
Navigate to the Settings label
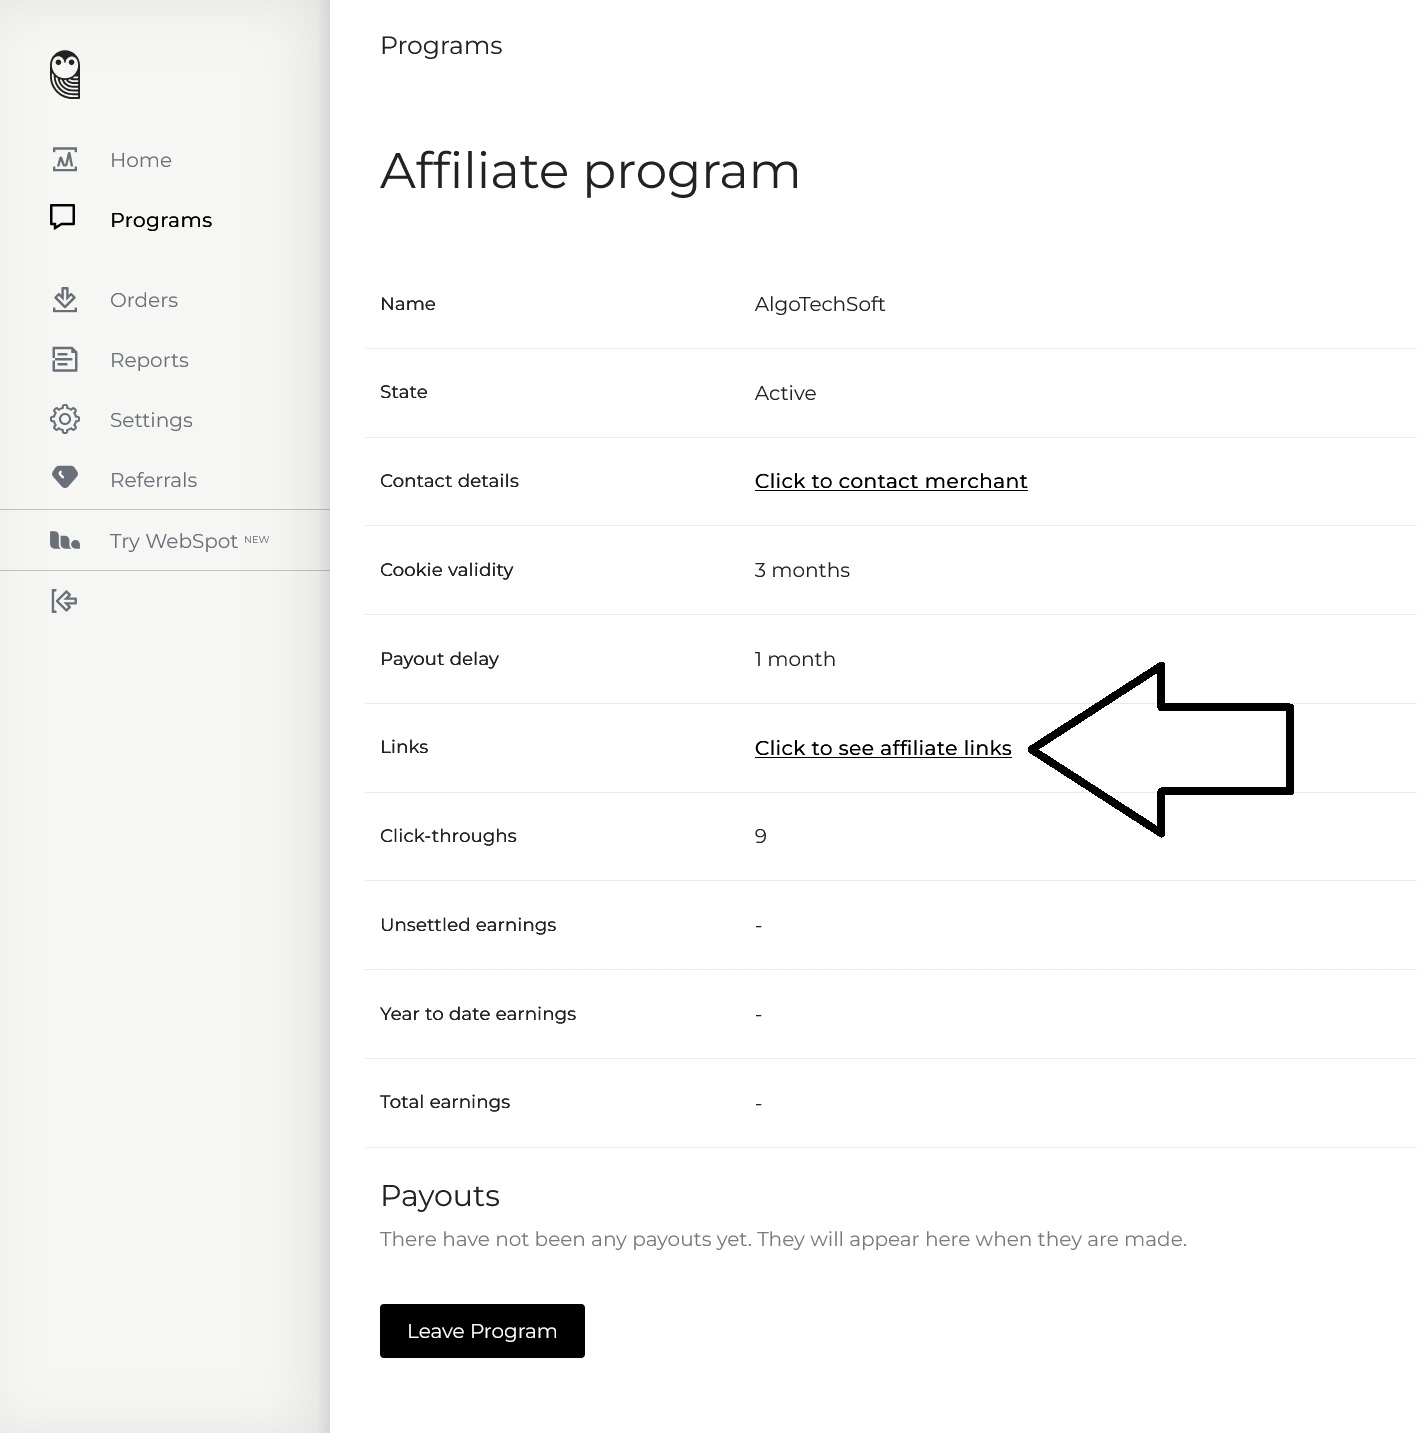click(151, 420)
